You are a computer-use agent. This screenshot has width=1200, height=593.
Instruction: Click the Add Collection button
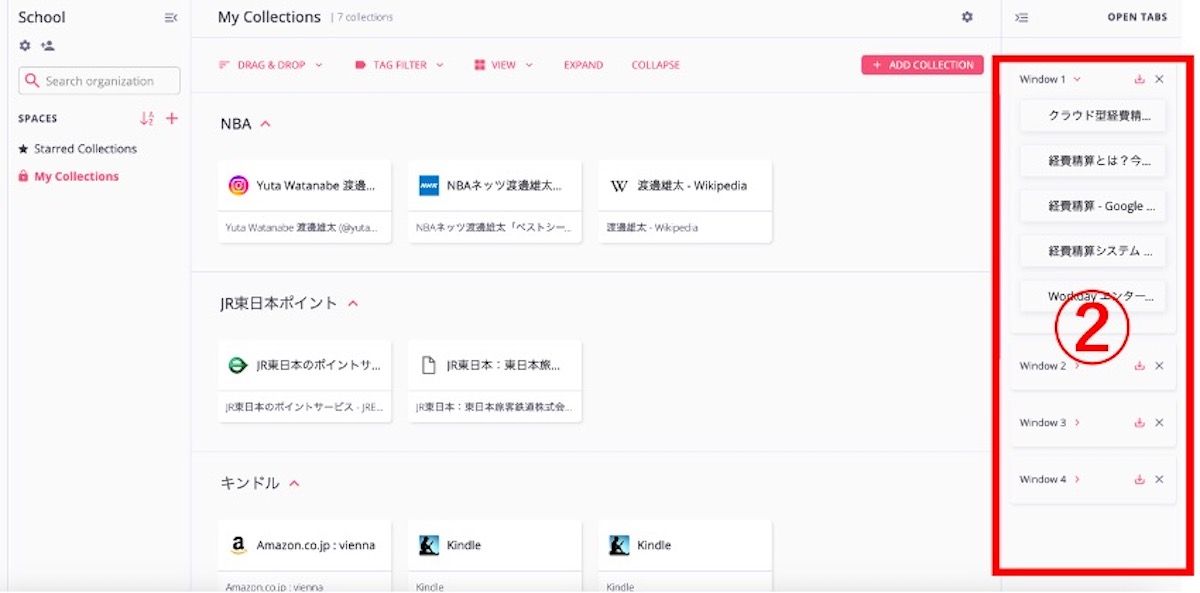922,65
